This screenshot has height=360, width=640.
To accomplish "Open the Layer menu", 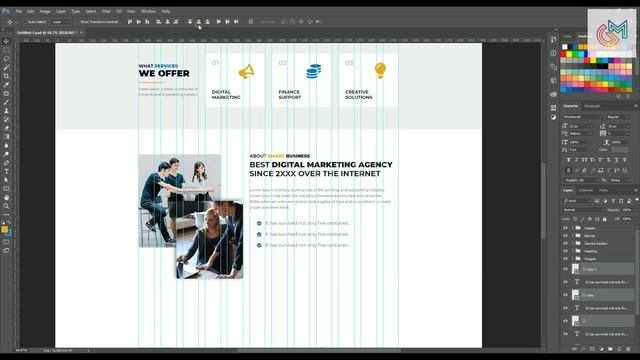I will [x=61, y=11].
